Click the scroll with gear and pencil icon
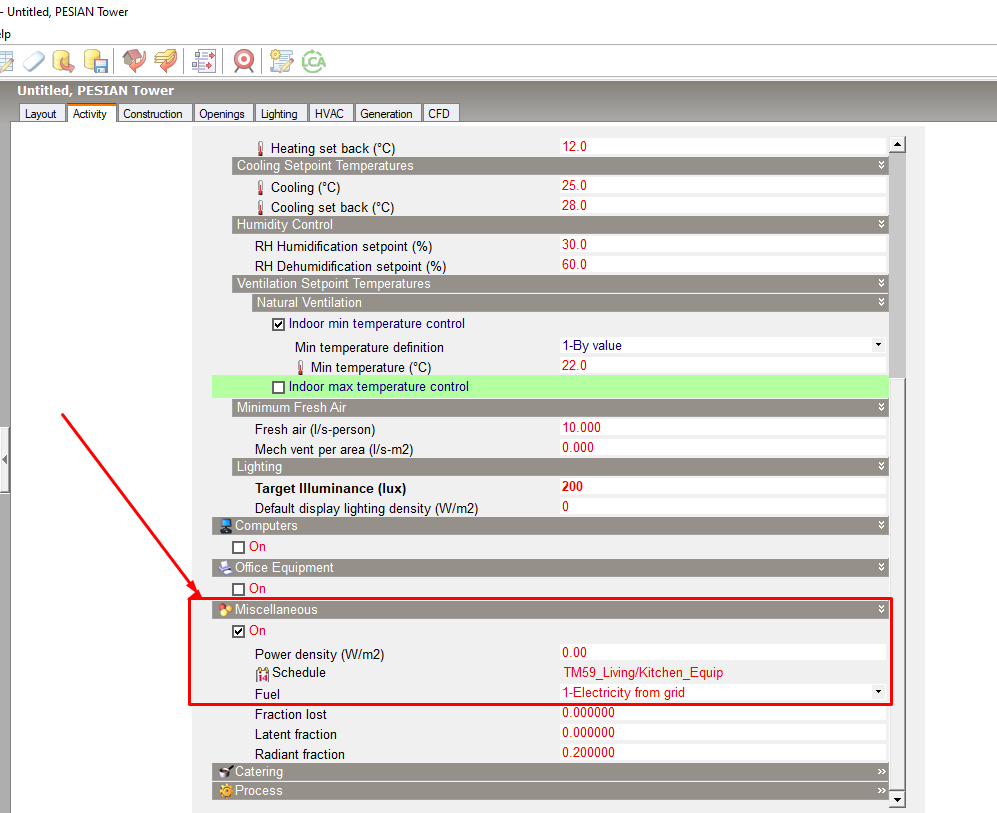Screen dimensions: 997x813 (x=281, y=61)
